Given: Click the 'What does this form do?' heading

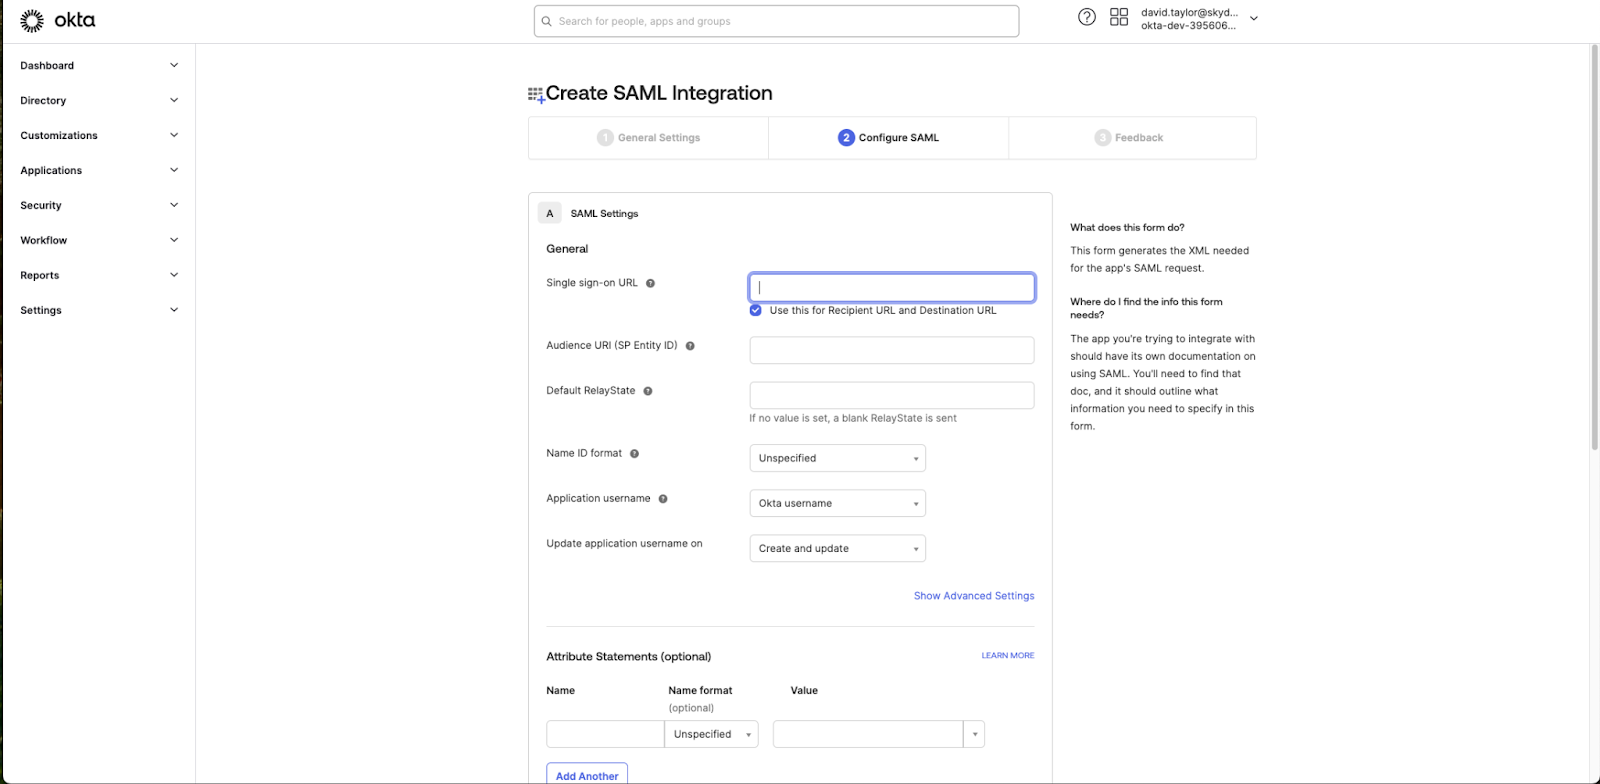Looking at the screenshot, I should coord(1127,228).
